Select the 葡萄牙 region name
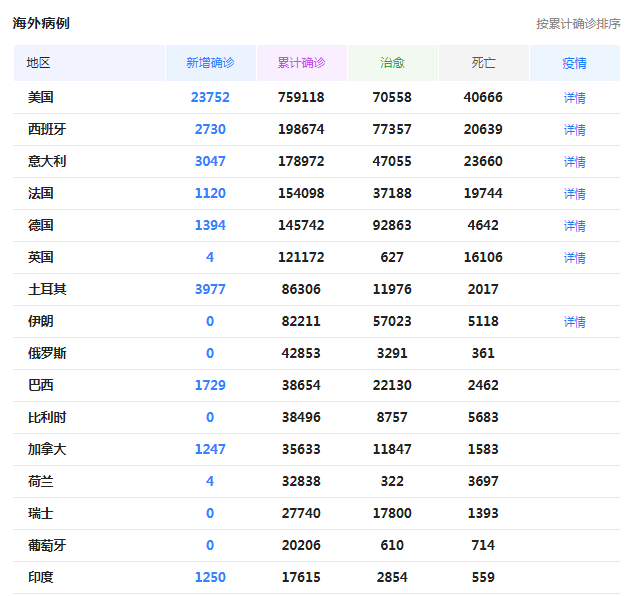 point(47,545)
